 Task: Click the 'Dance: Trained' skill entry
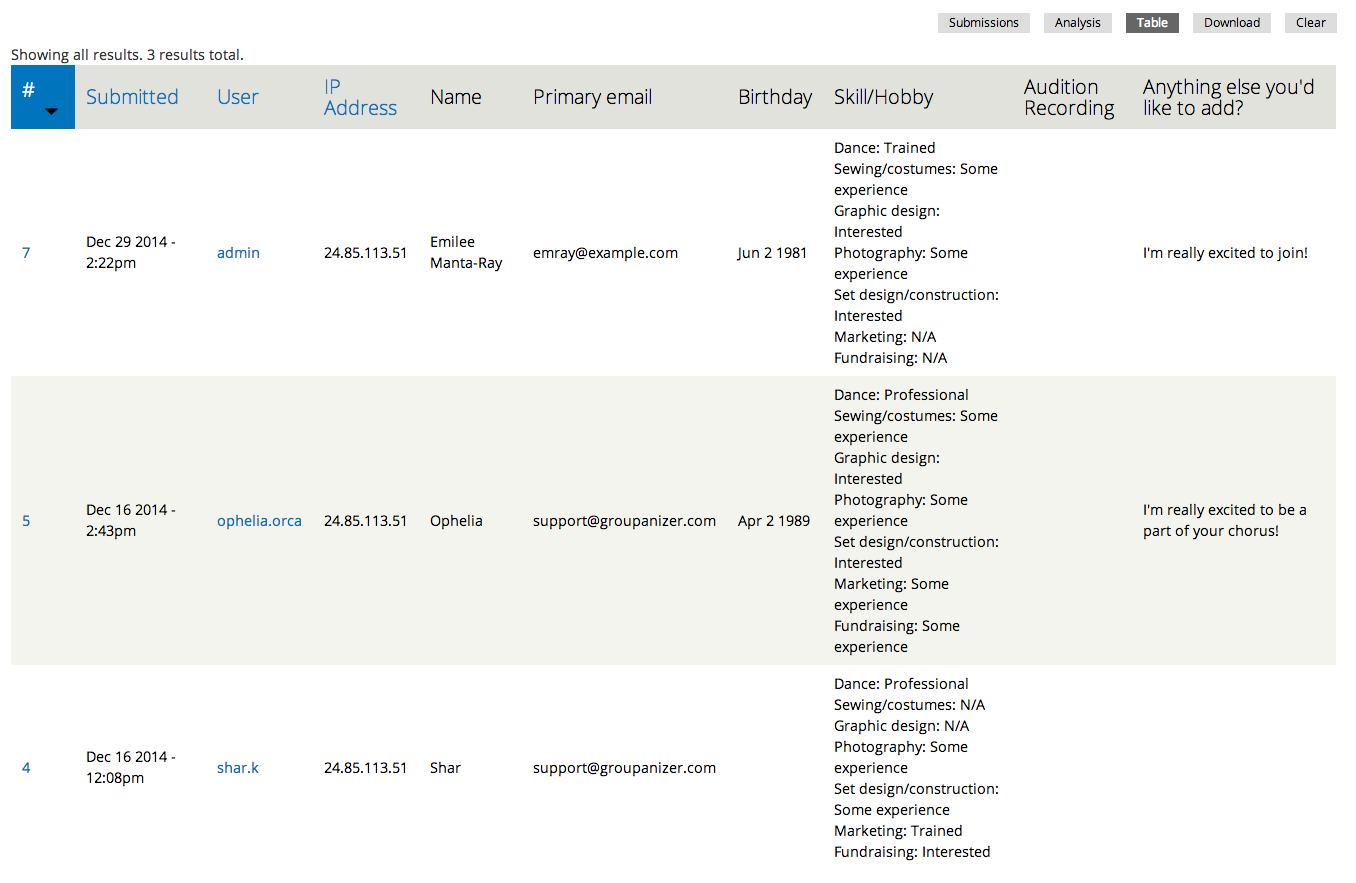pyautogui.click(x=884, y=148)
